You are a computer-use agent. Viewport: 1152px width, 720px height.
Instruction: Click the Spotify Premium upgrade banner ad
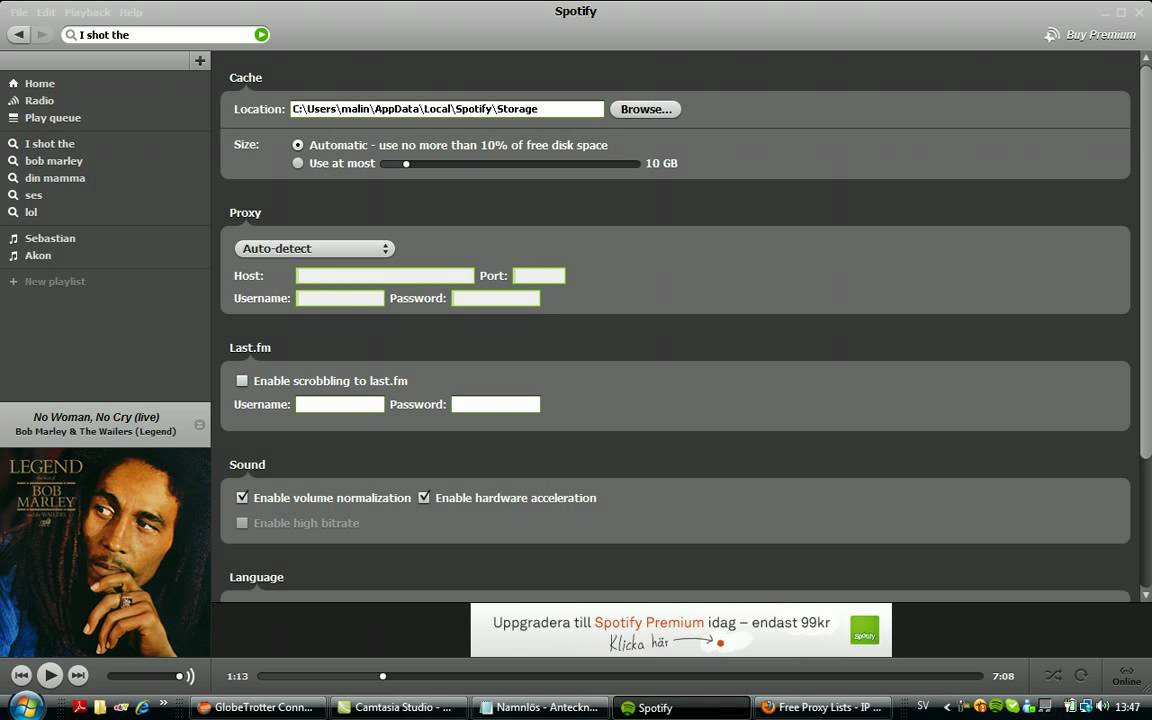tap(681, 630)
